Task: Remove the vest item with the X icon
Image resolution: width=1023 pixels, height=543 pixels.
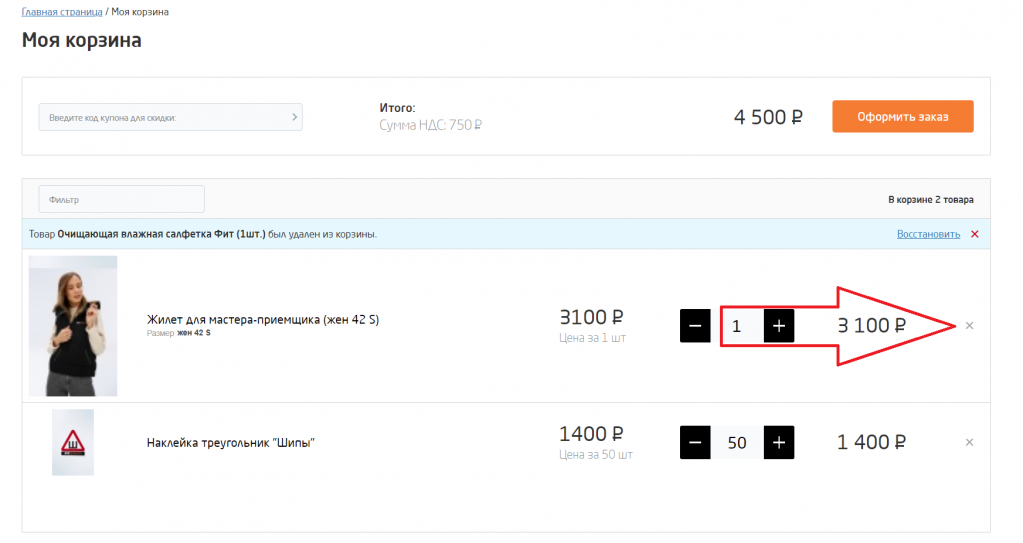Action: [x=969, y=326]
